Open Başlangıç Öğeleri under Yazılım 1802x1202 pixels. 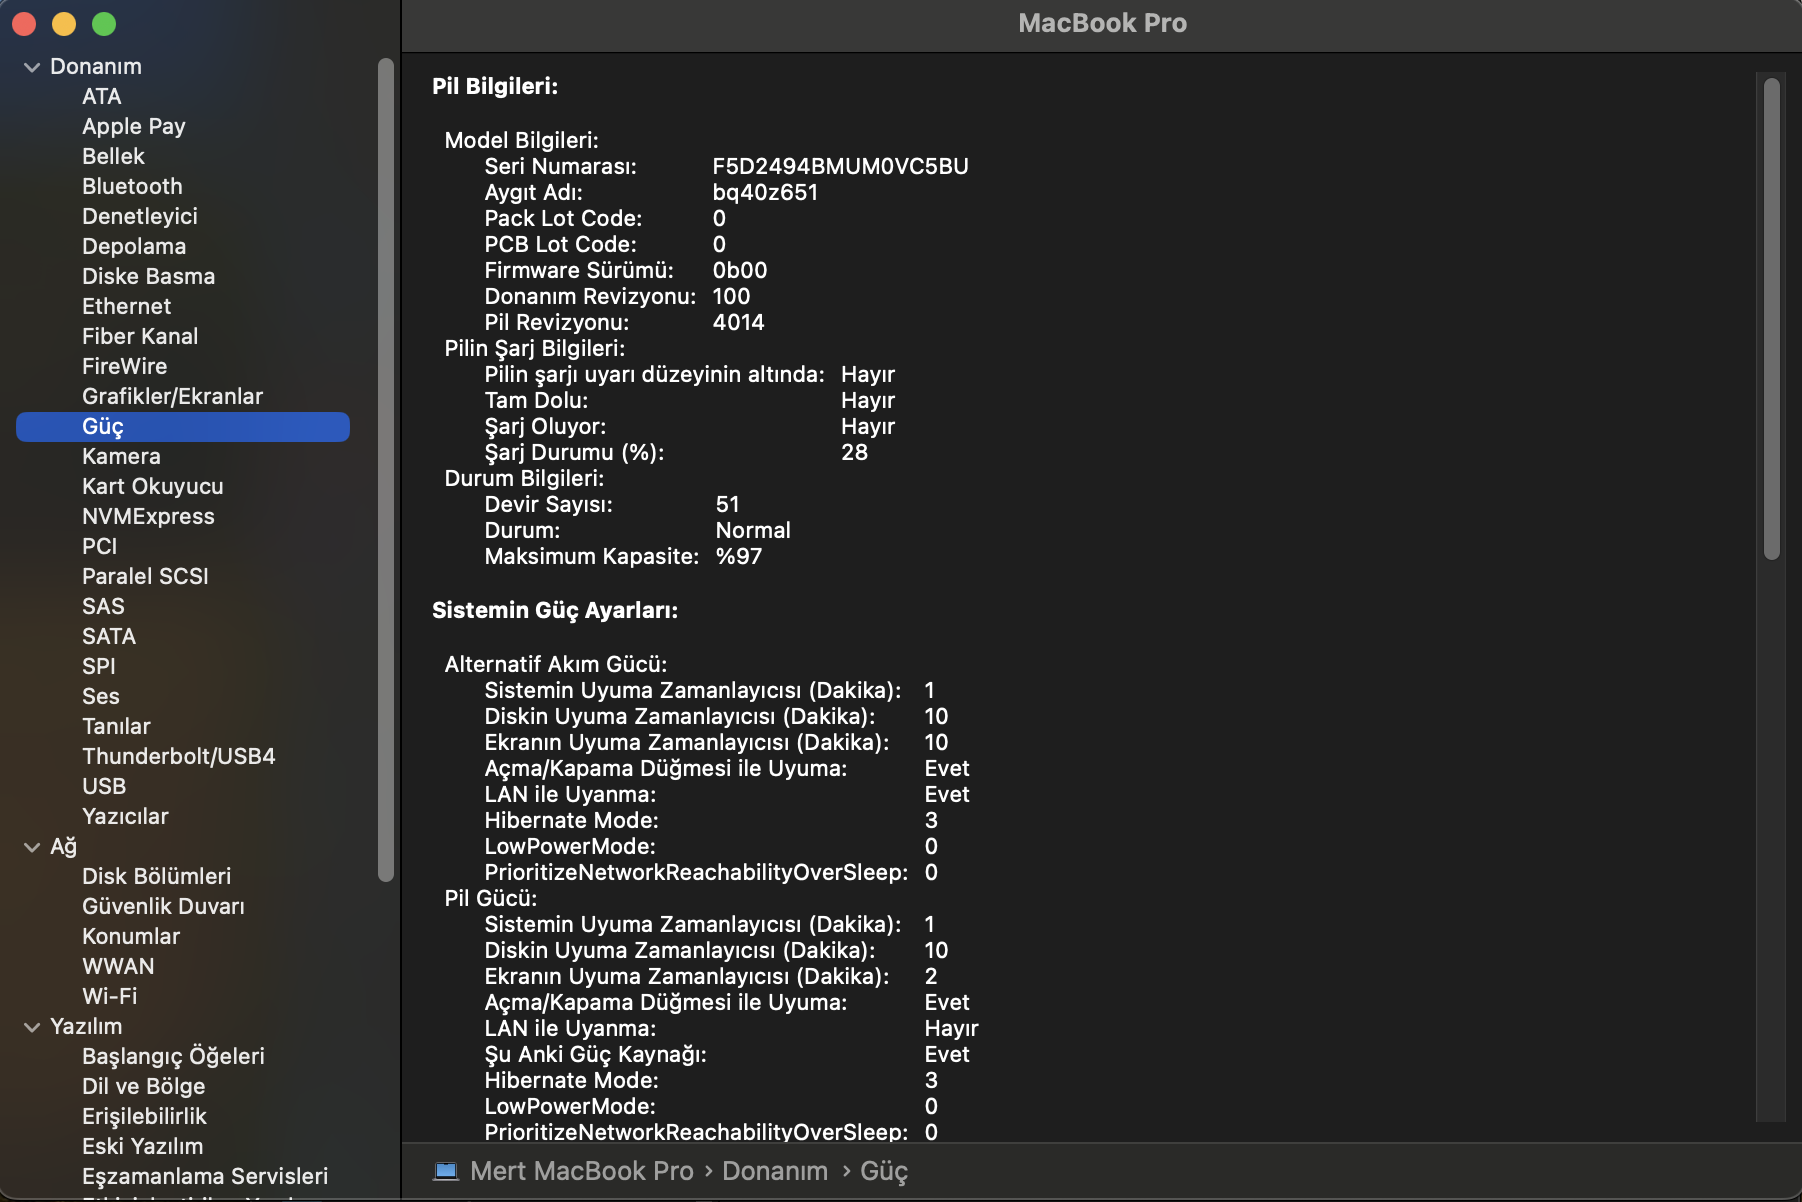tap(173, 1056)
